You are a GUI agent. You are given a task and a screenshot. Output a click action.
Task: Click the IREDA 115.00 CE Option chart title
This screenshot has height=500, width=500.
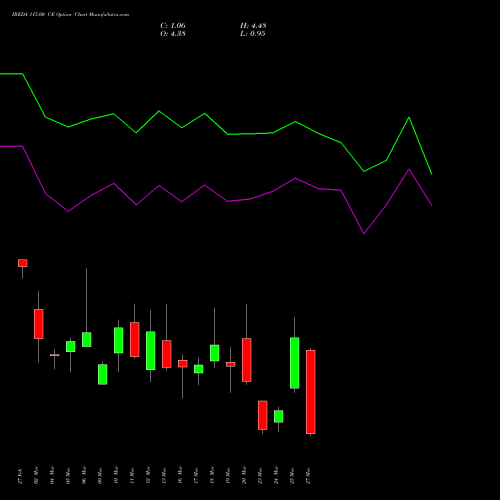[70, 15]
